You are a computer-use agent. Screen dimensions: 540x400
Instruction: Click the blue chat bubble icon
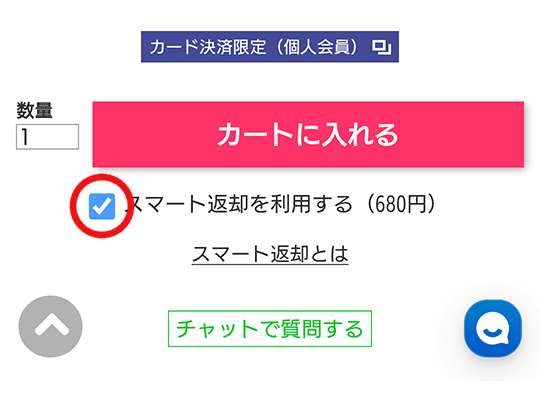point(493,328)
